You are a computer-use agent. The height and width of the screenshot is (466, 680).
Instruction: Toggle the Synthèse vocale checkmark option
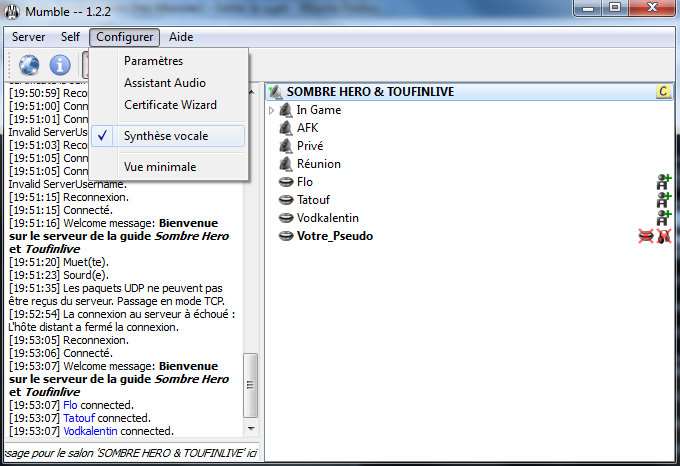(168, 136)
